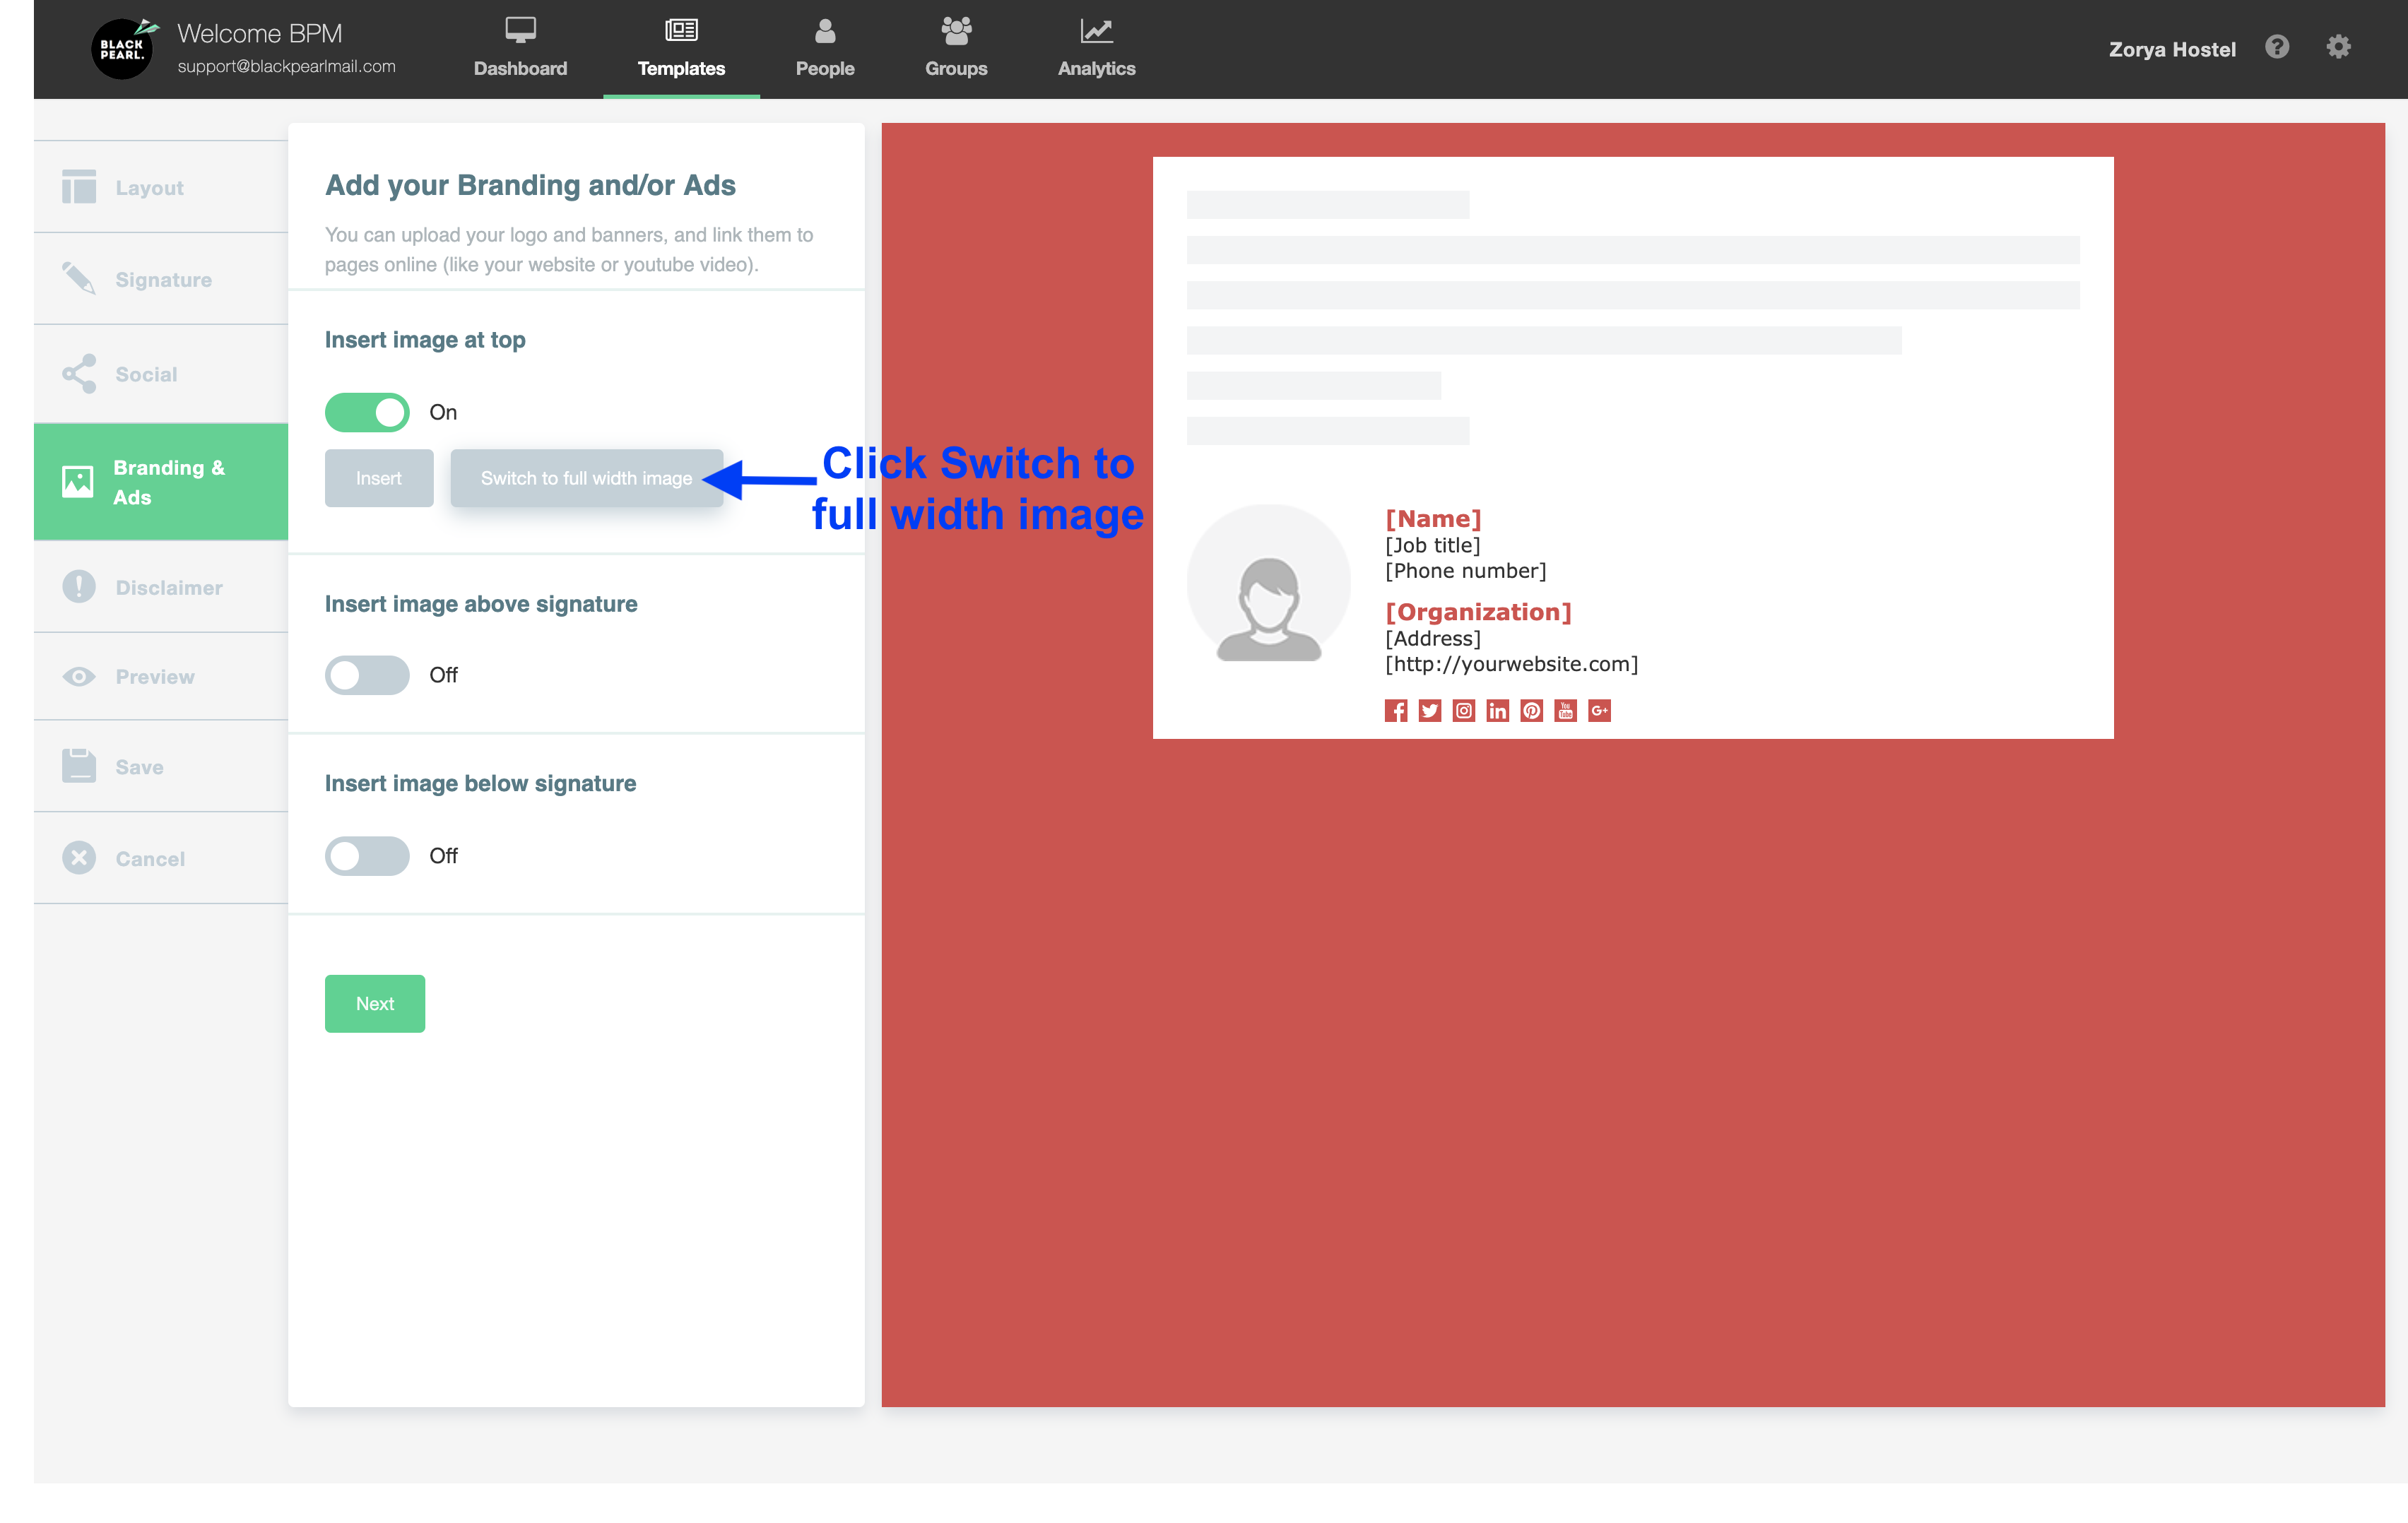
Task: Click the Google Plus icon in preview
Action: pyautogui.click(x=1599, y=711)
